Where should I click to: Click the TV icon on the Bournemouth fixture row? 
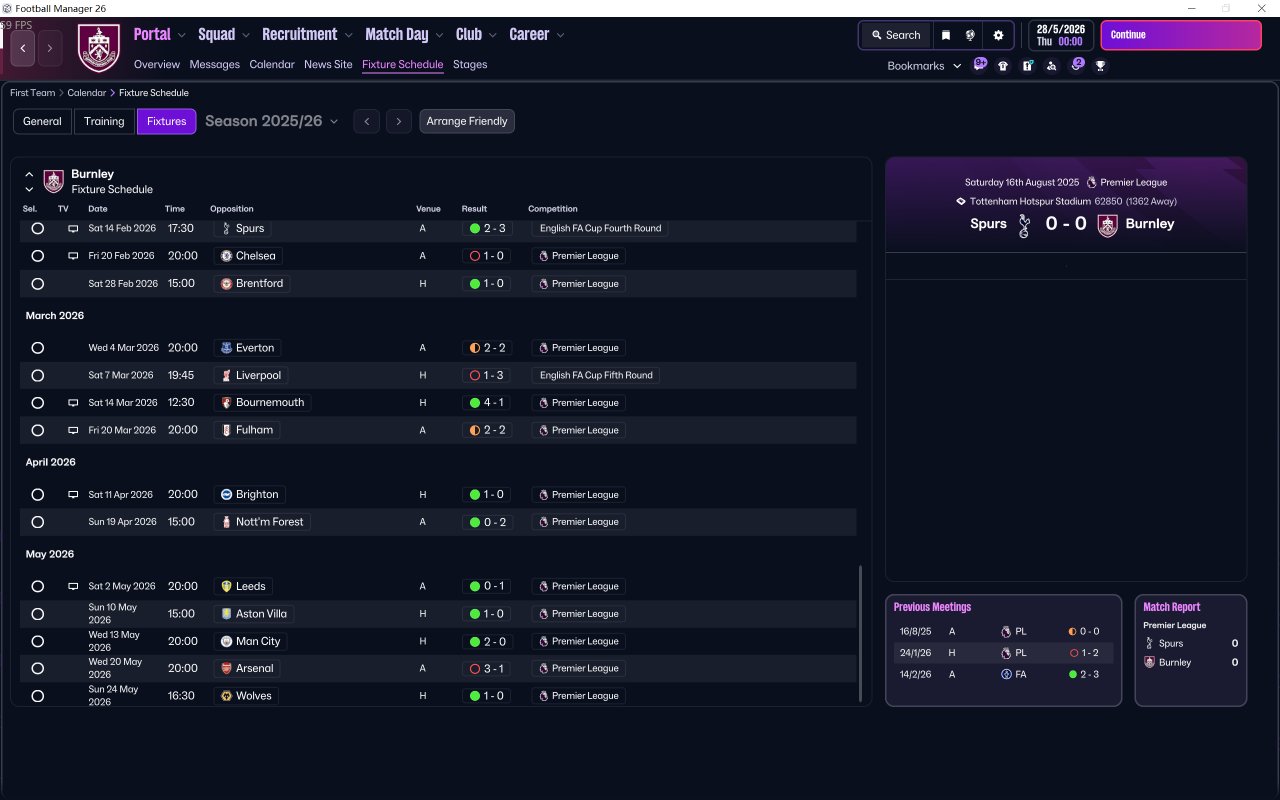73,403
